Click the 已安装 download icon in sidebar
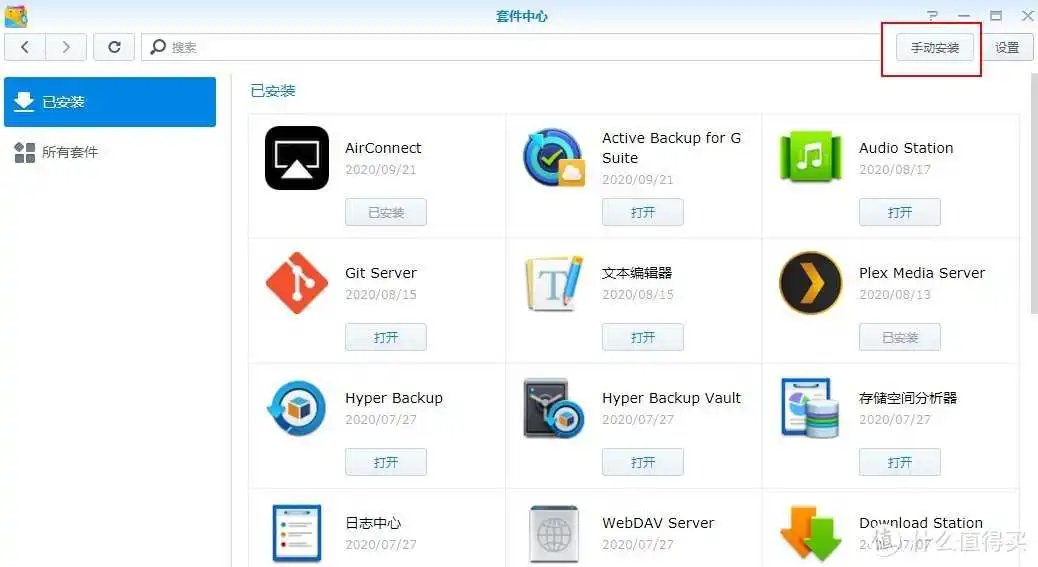Image resolution: width=1038 pixels, height=567 pixels. [x=24, y=101]
